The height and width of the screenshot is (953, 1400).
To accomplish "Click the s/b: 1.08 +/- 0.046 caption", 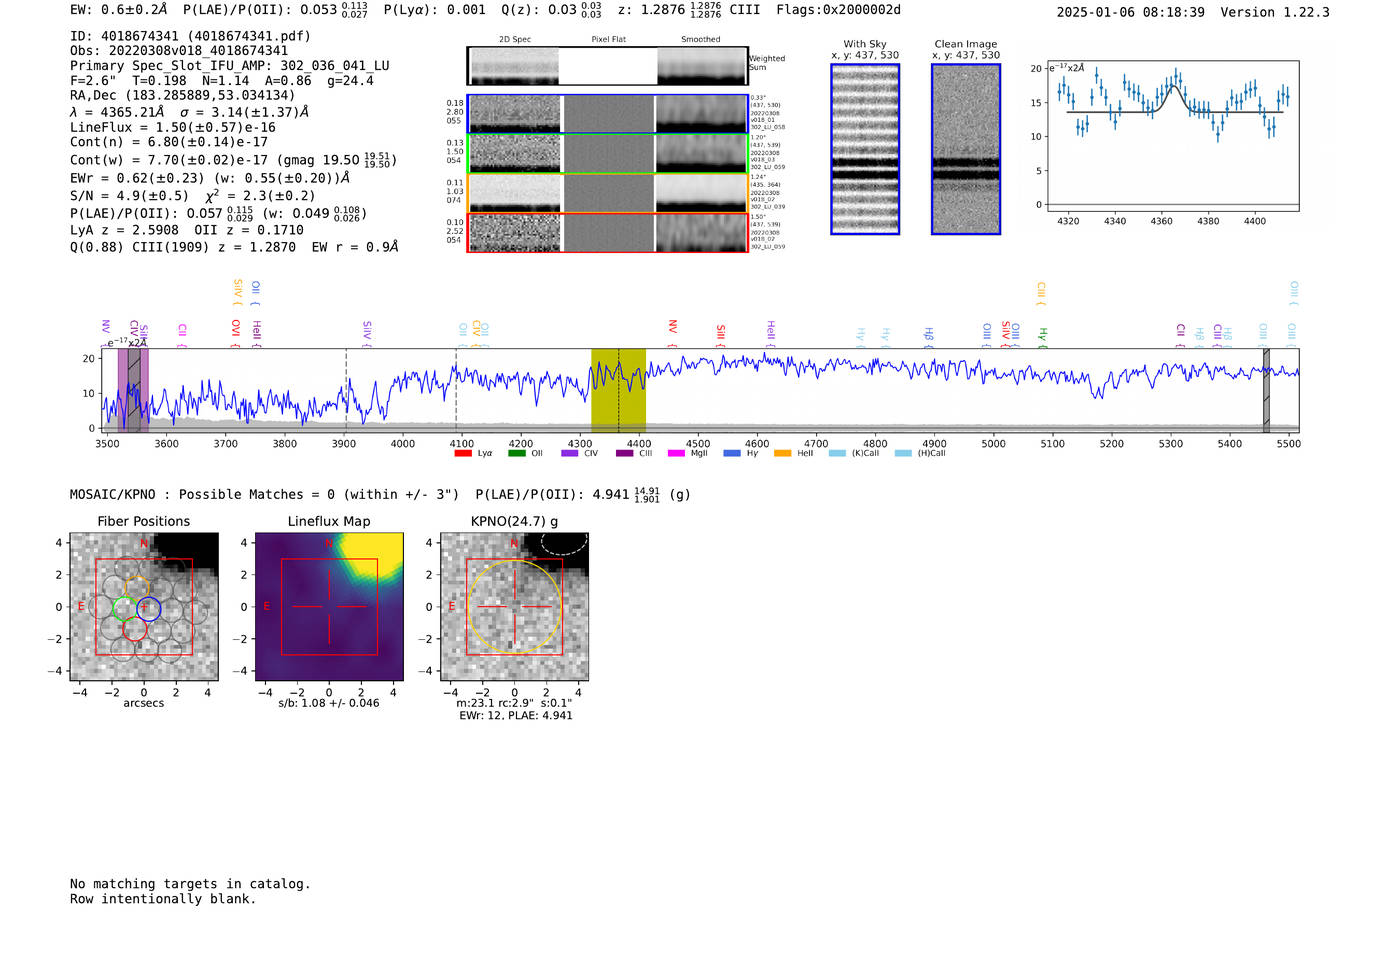I will 329,703.
